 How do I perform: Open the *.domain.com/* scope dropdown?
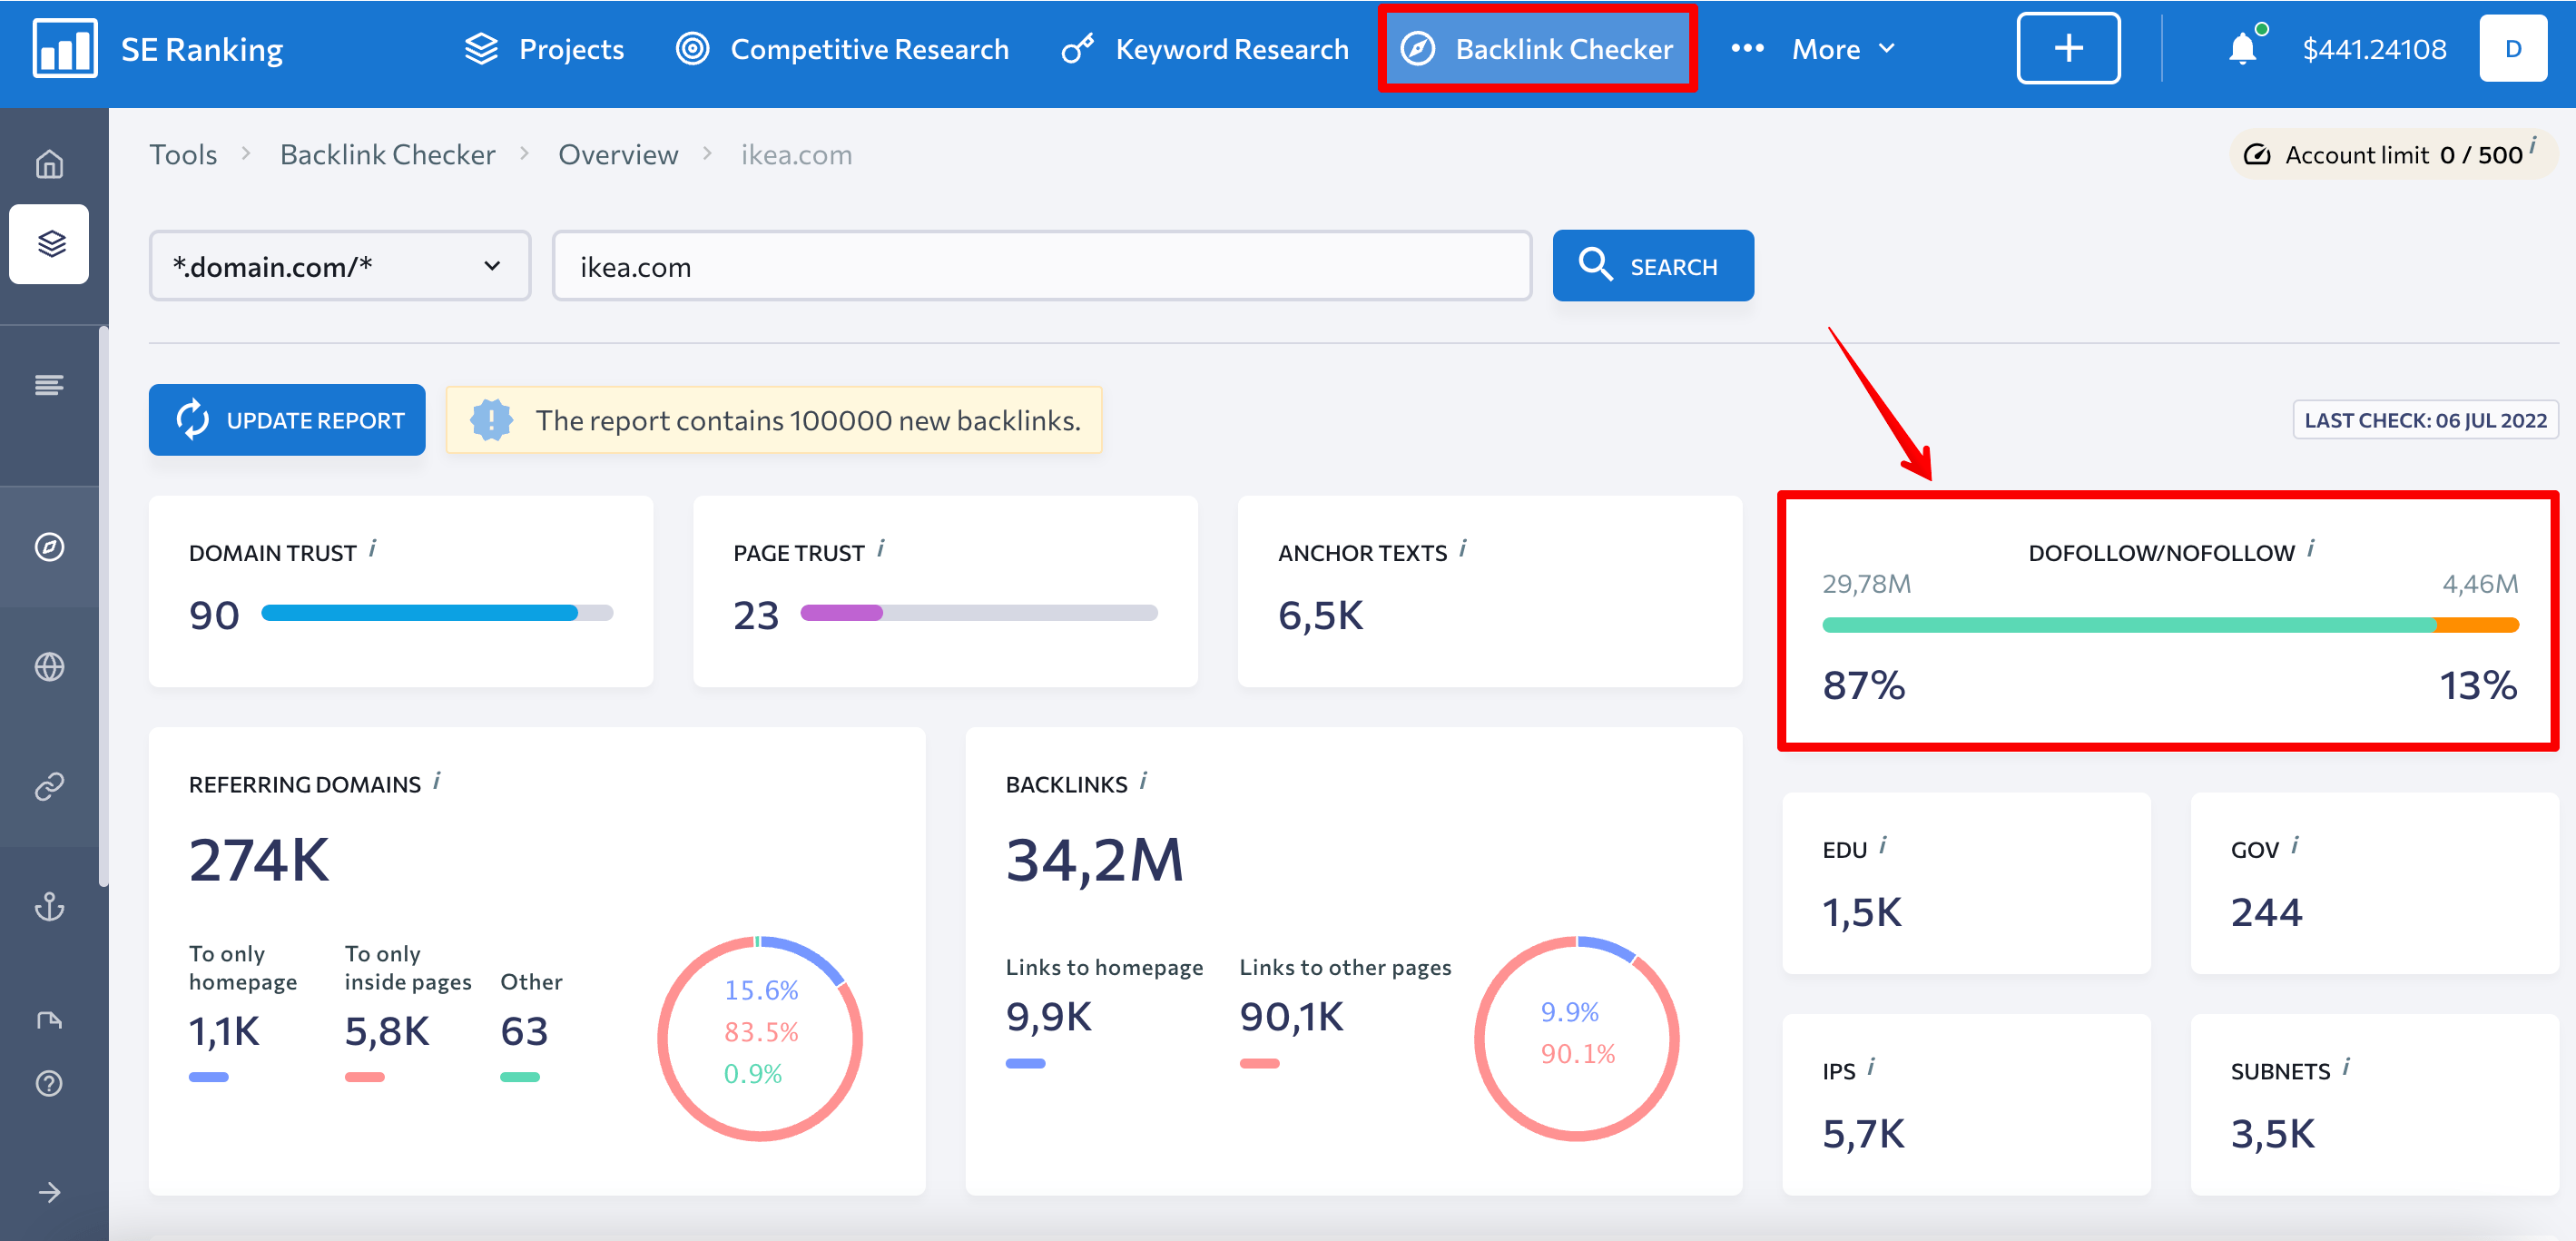tap(339, 266)
